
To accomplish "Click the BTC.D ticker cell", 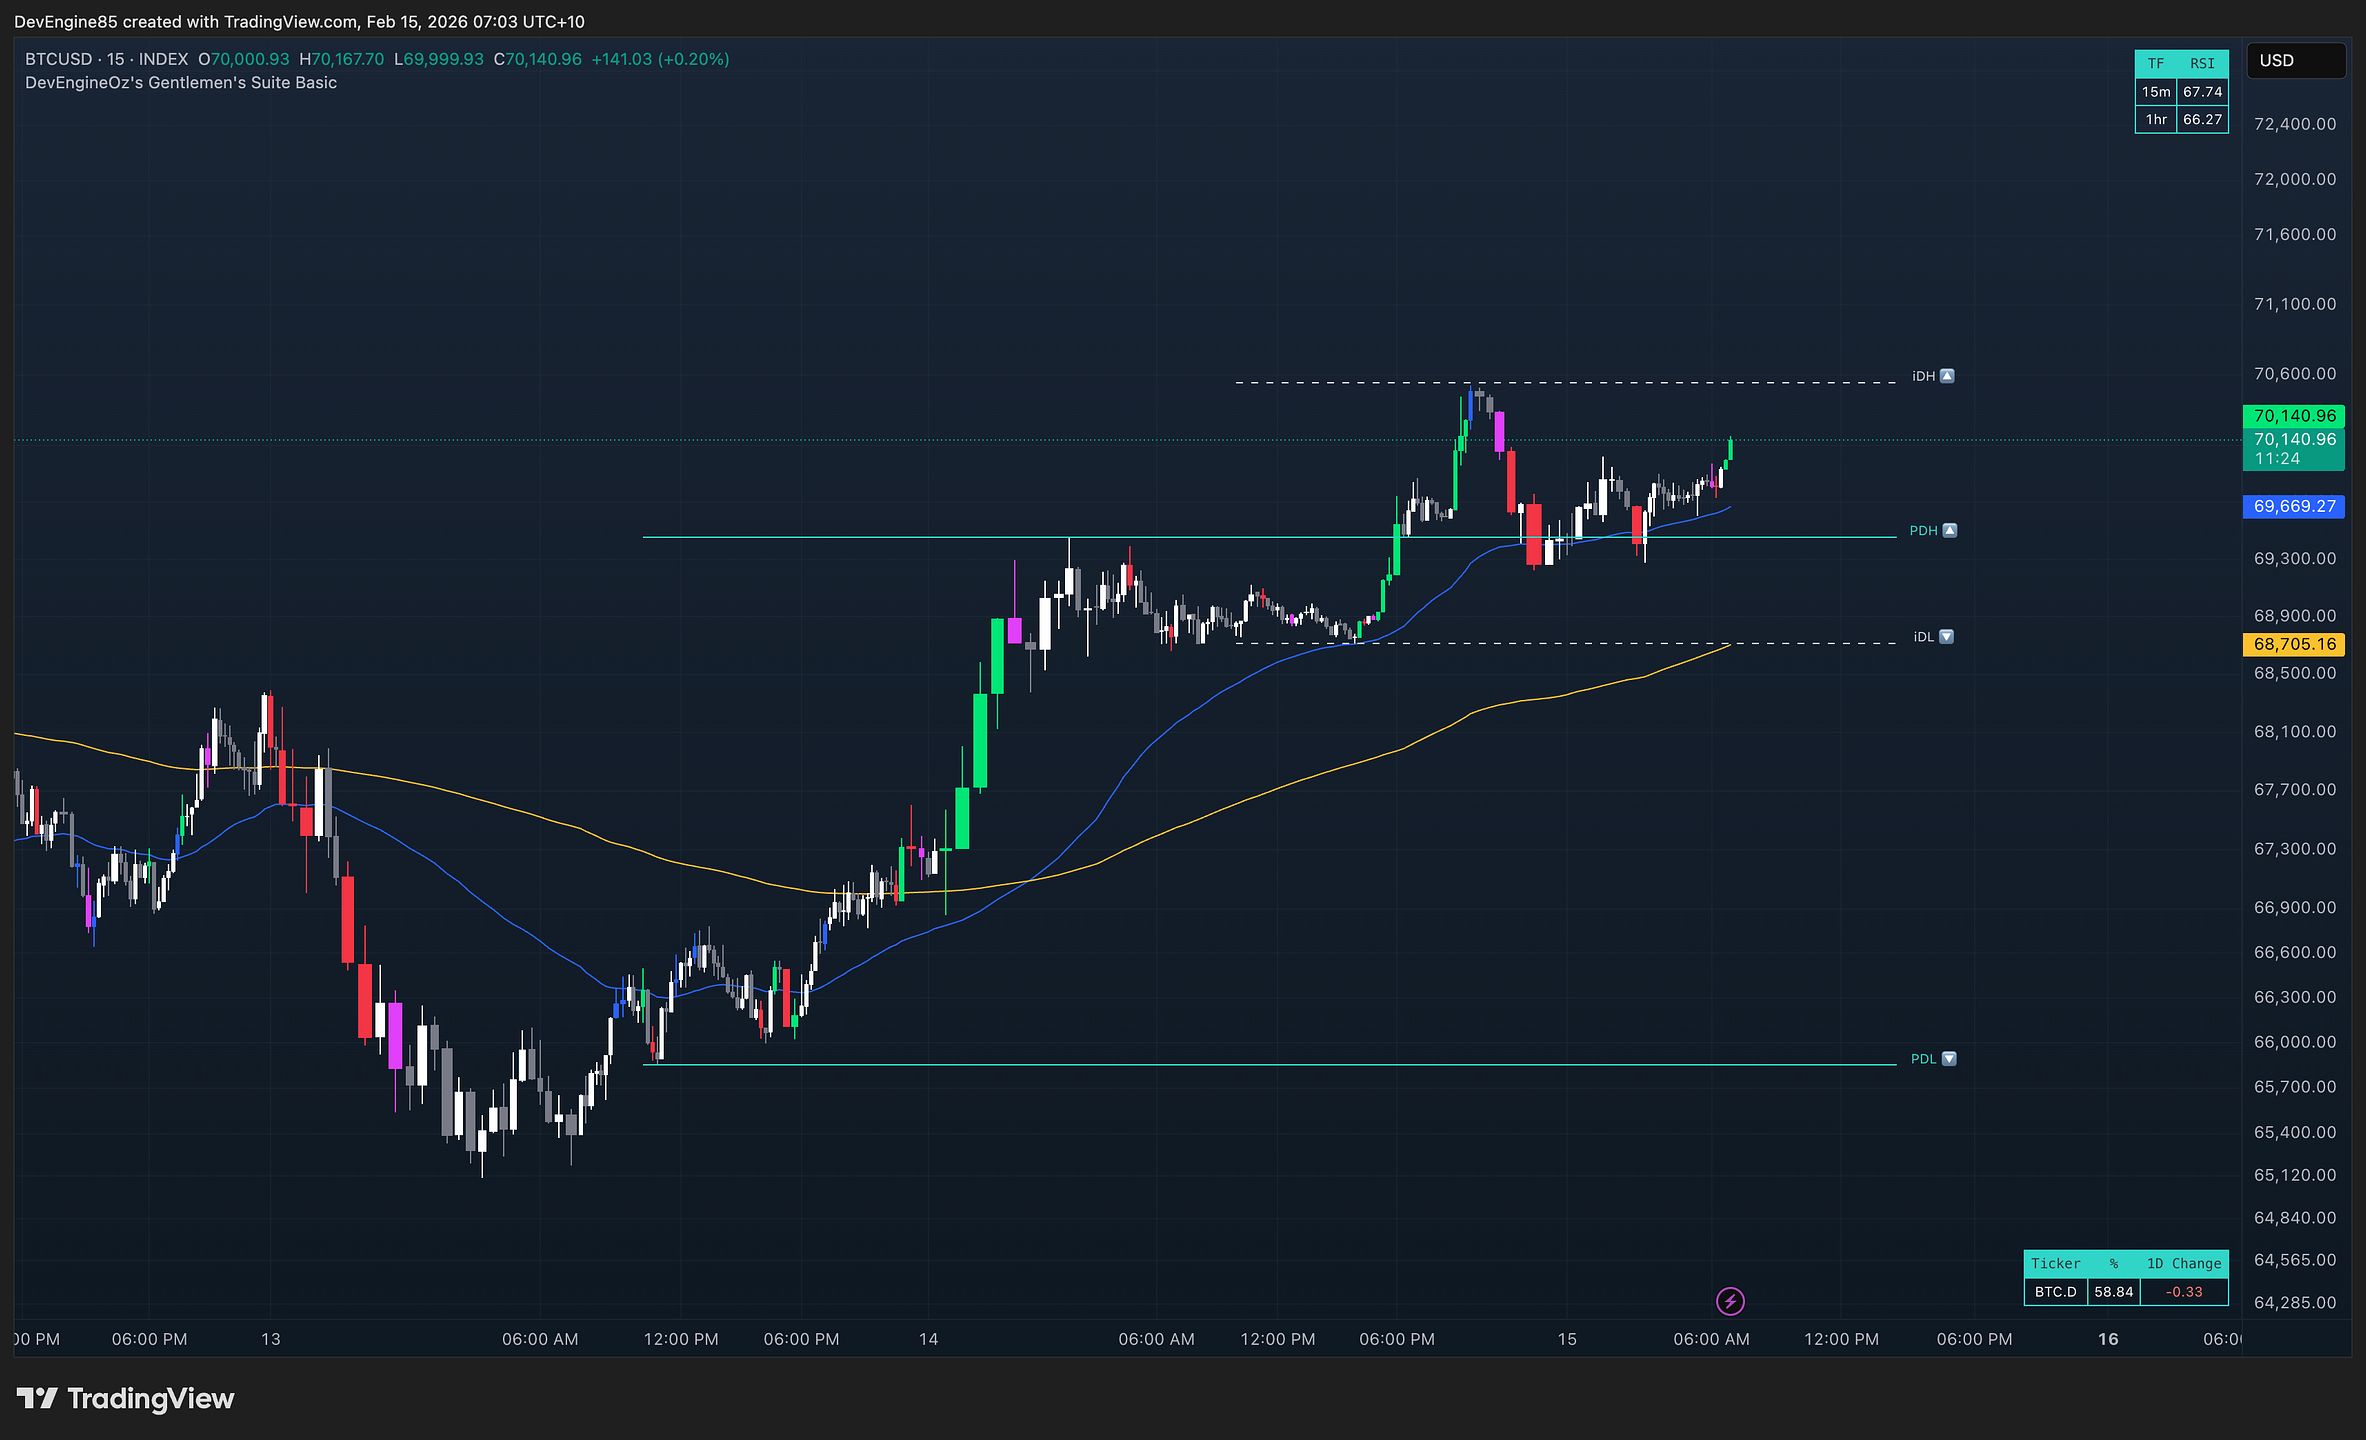I will (2056, 1292).
